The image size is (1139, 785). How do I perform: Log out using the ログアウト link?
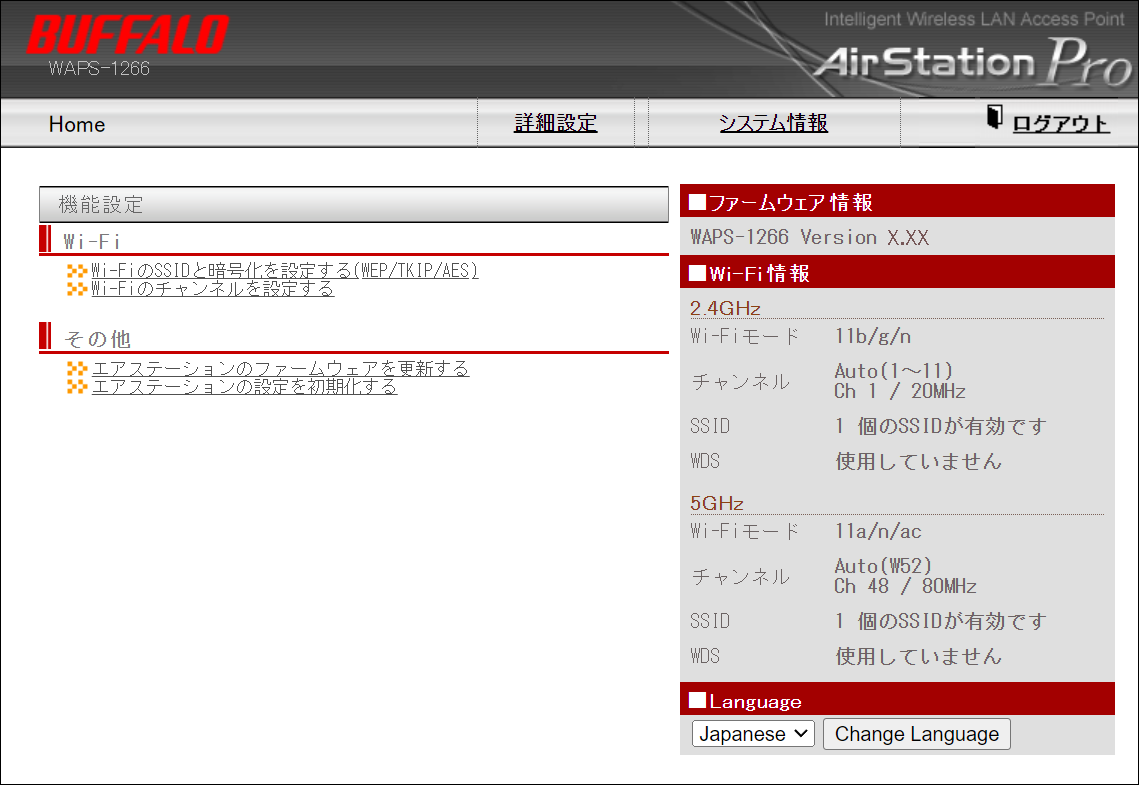click(x=1060, y=124)
